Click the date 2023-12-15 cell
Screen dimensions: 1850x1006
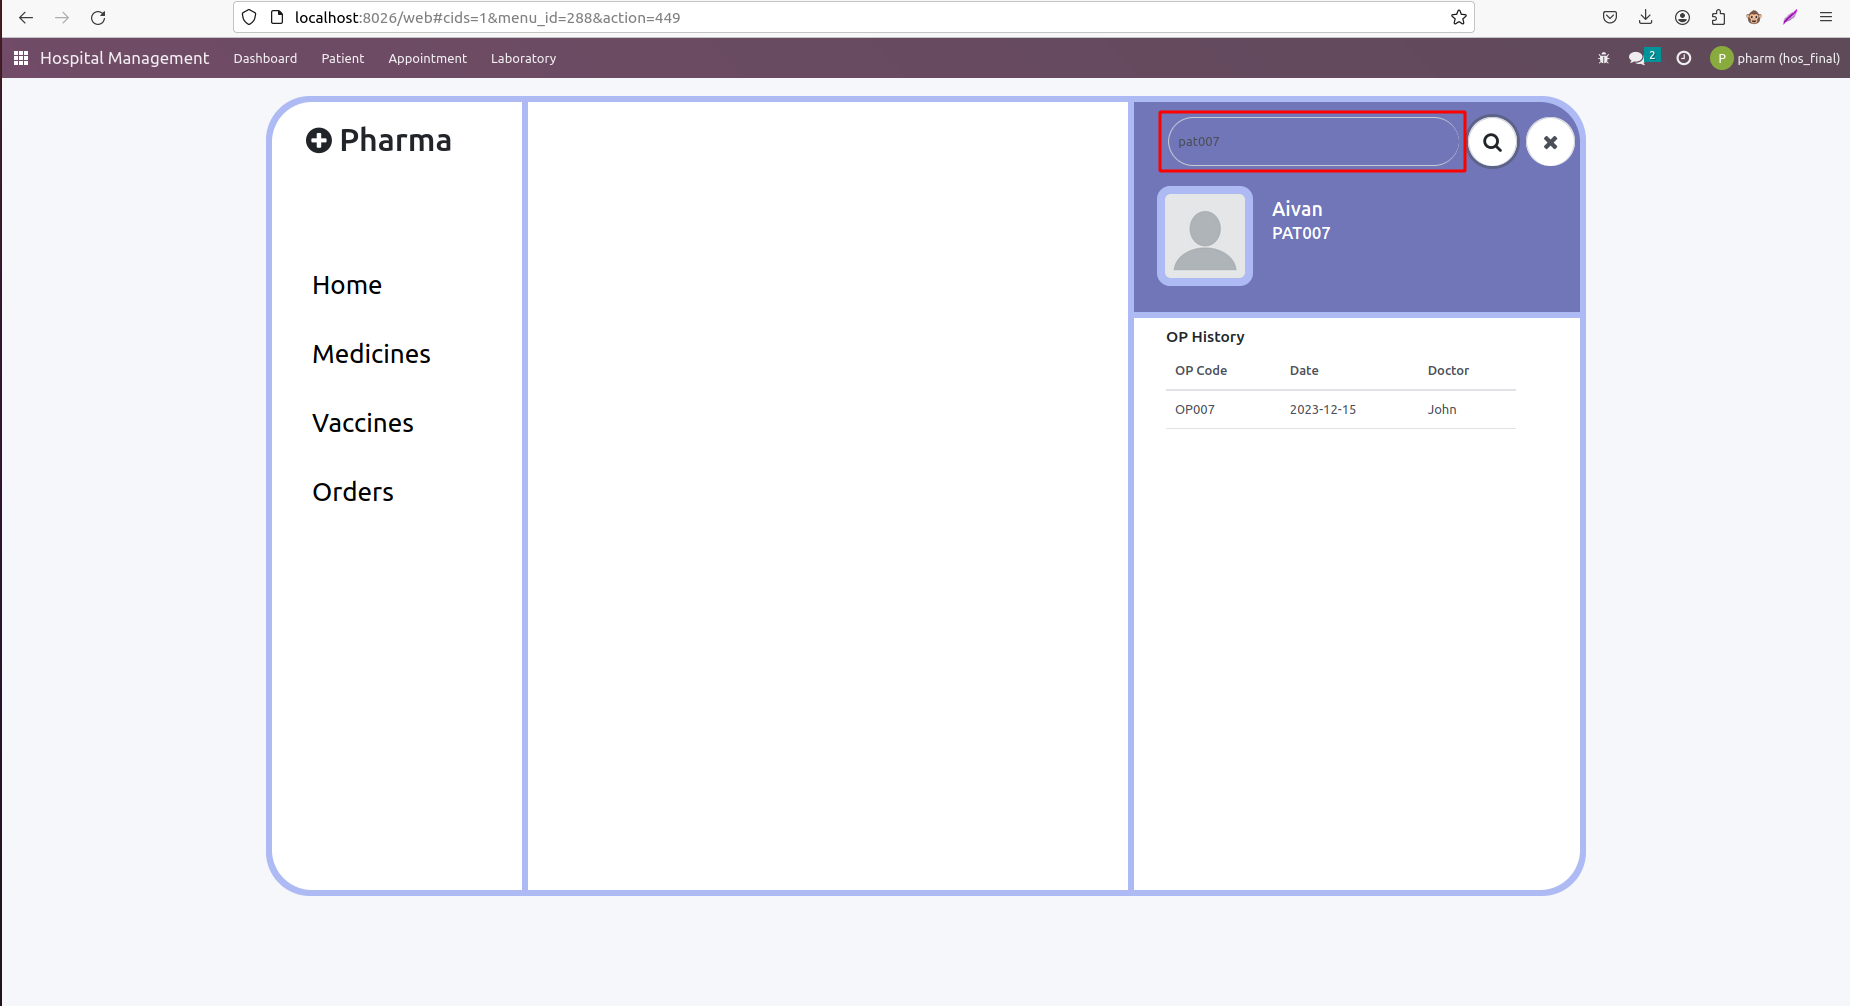[1323, 409]
